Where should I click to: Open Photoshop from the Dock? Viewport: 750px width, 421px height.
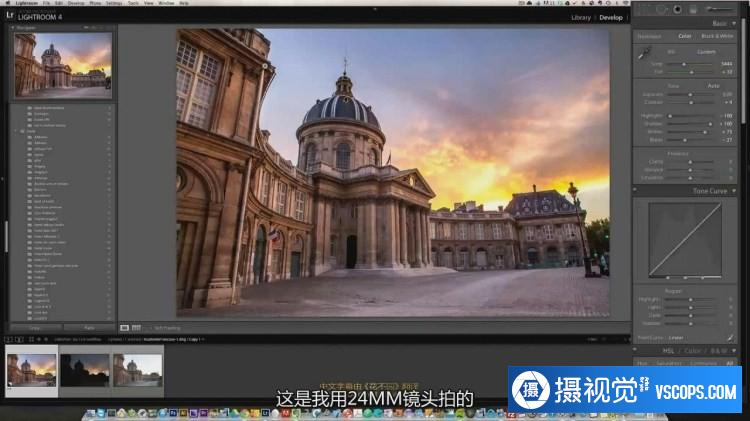coord(173,413)
